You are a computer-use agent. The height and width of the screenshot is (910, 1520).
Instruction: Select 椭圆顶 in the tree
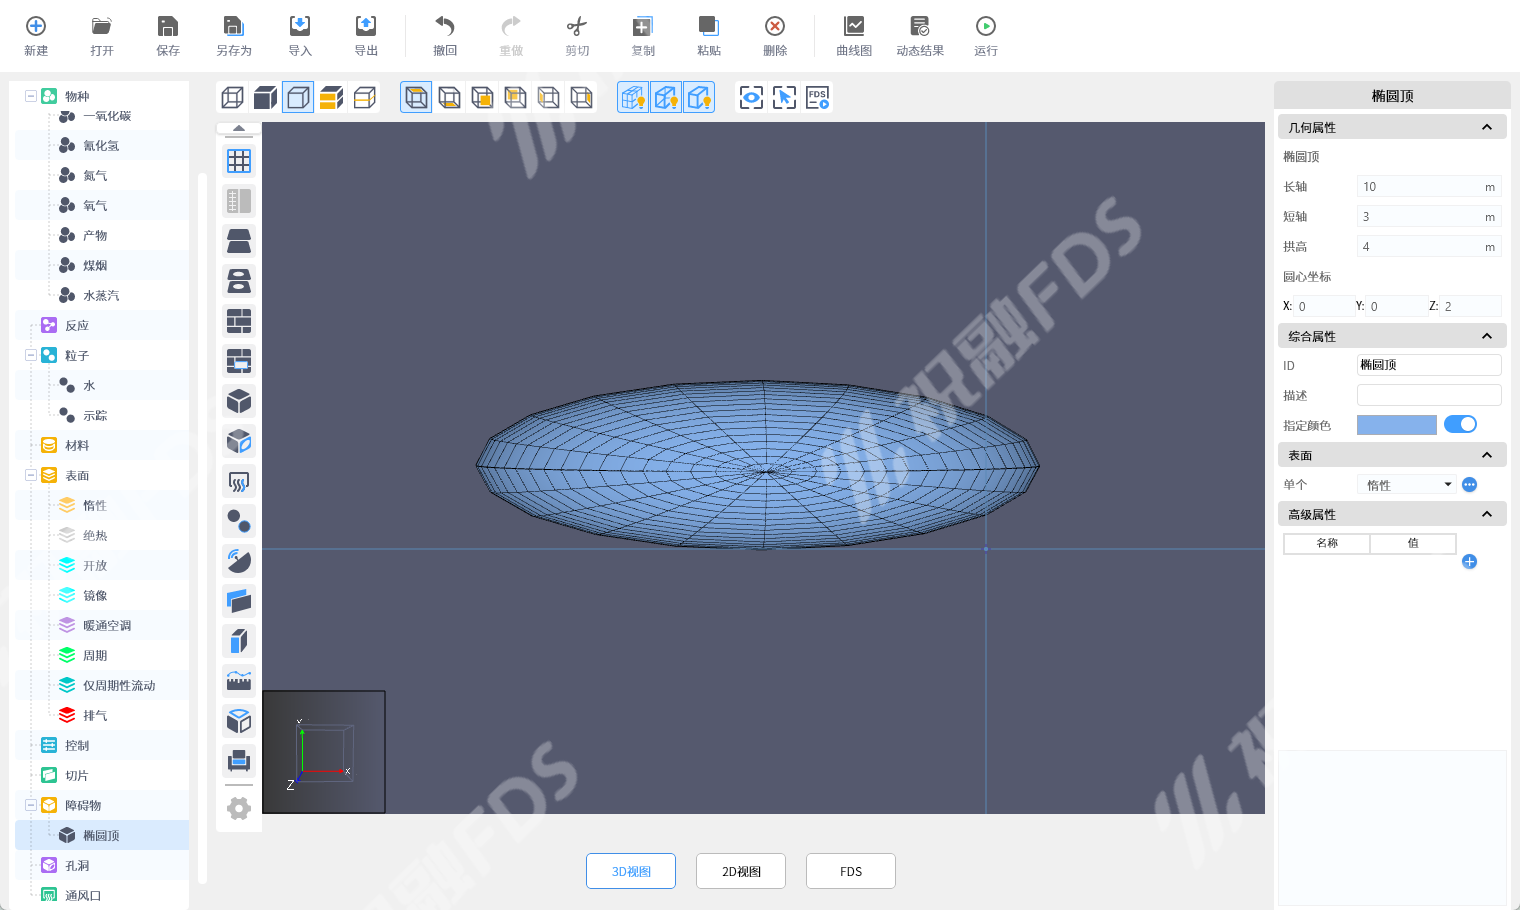pyautogui.click(x=102, y=835)
